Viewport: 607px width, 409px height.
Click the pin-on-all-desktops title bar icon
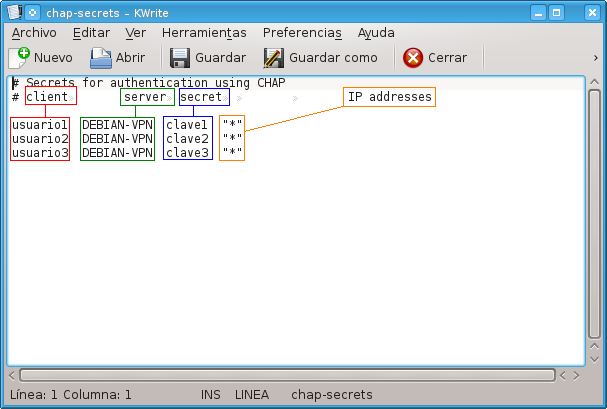[x=33, y=13]
